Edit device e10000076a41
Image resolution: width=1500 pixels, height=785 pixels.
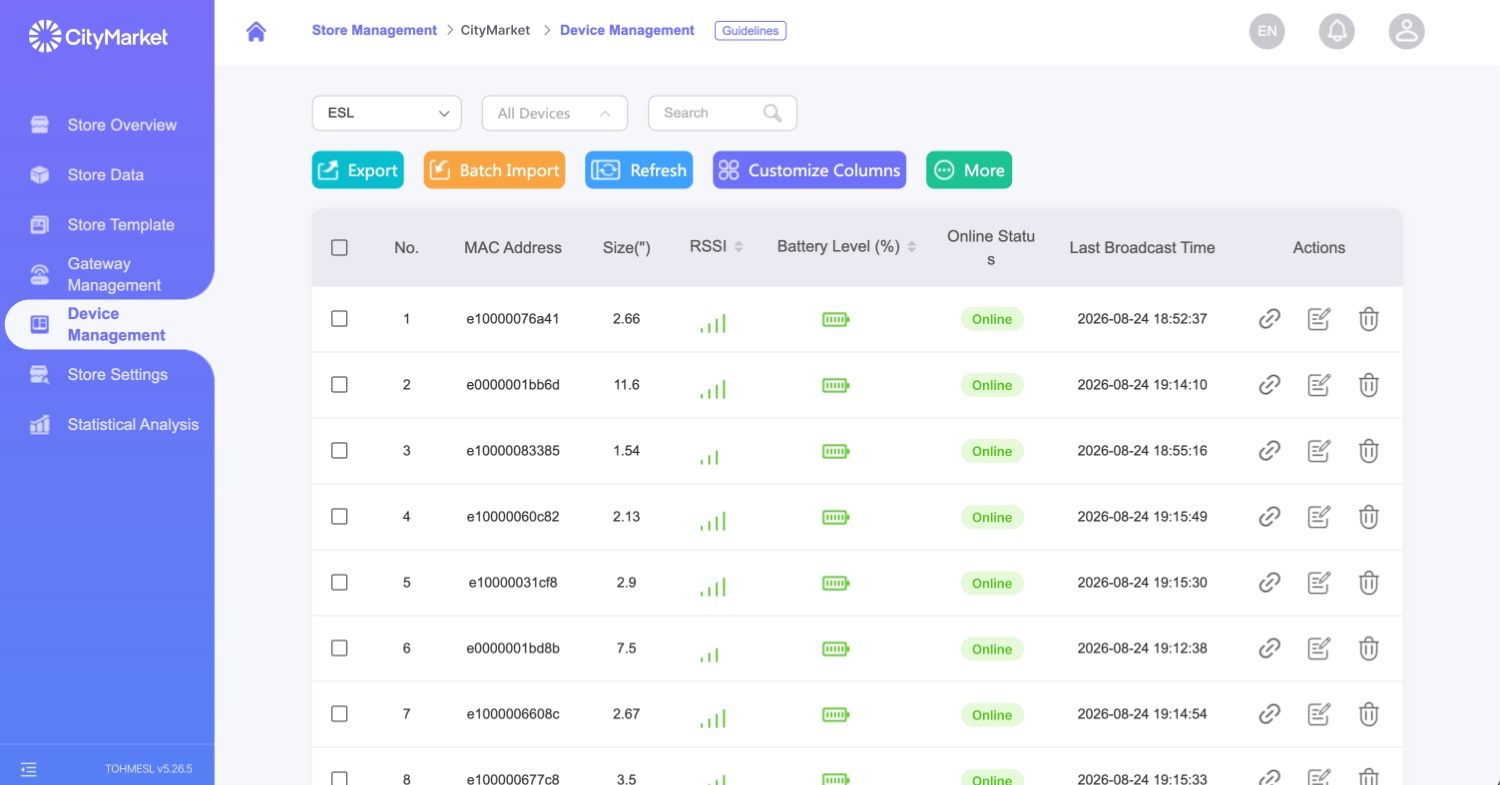[x=1319, y=319]
